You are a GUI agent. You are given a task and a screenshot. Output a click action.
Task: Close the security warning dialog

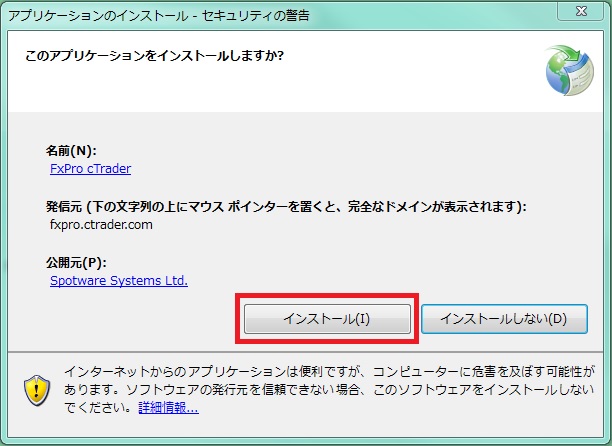click(582, 11)
